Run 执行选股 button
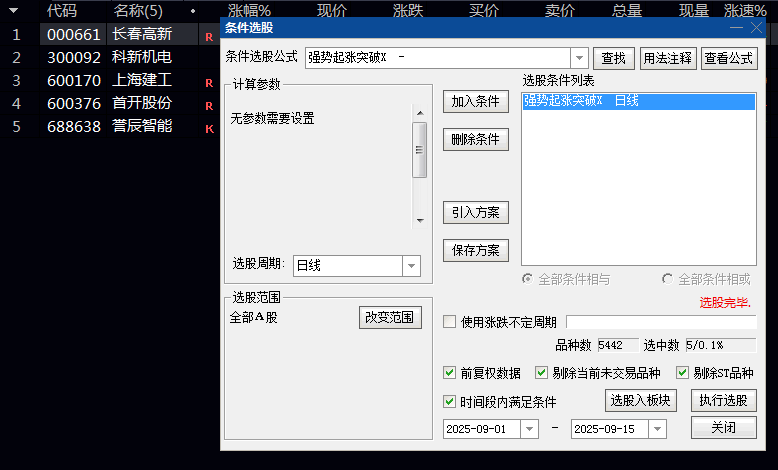 723,400
